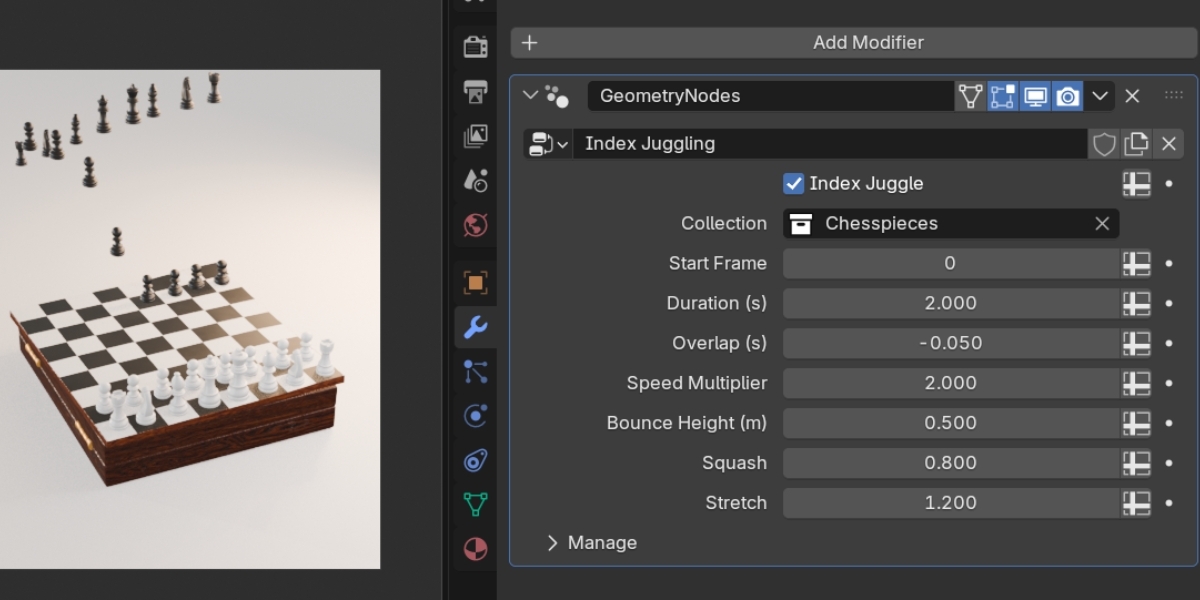Adjust the Bounce Height value field
Screen dimensions: 1200x600
[950, 423]
